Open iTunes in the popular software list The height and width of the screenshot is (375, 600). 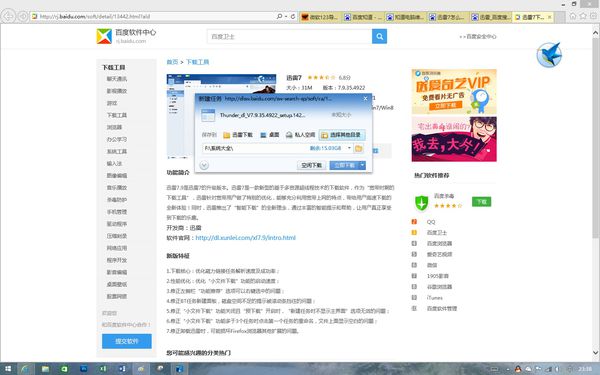click(434, 297)
